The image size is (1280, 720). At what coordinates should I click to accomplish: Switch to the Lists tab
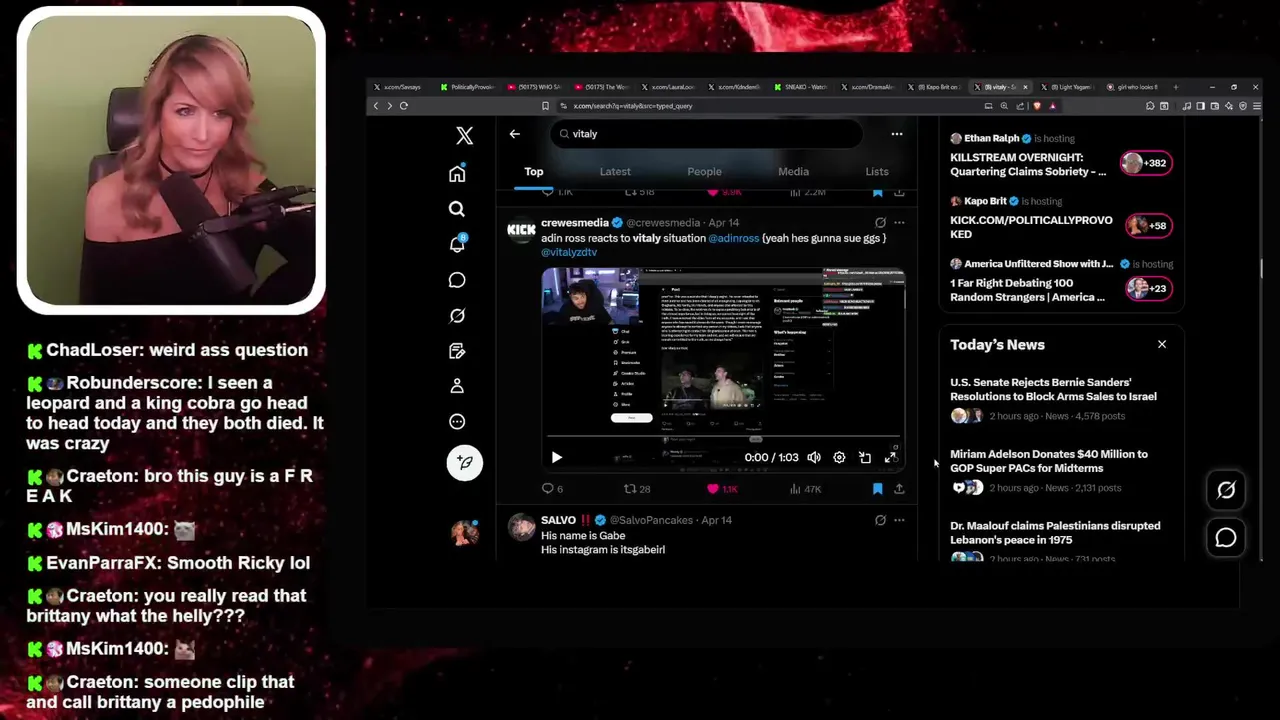877,172
